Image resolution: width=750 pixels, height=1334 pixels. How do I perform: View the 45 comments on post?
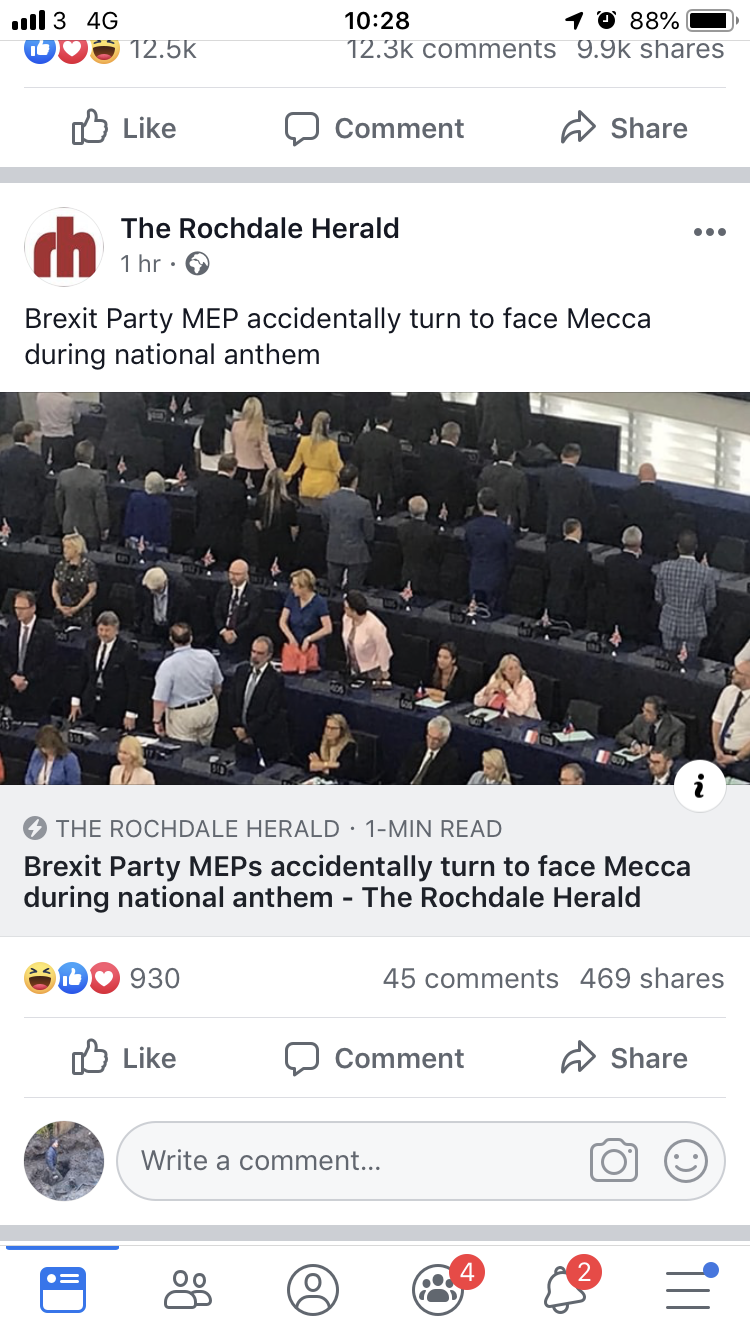click(x=470, y=978)
